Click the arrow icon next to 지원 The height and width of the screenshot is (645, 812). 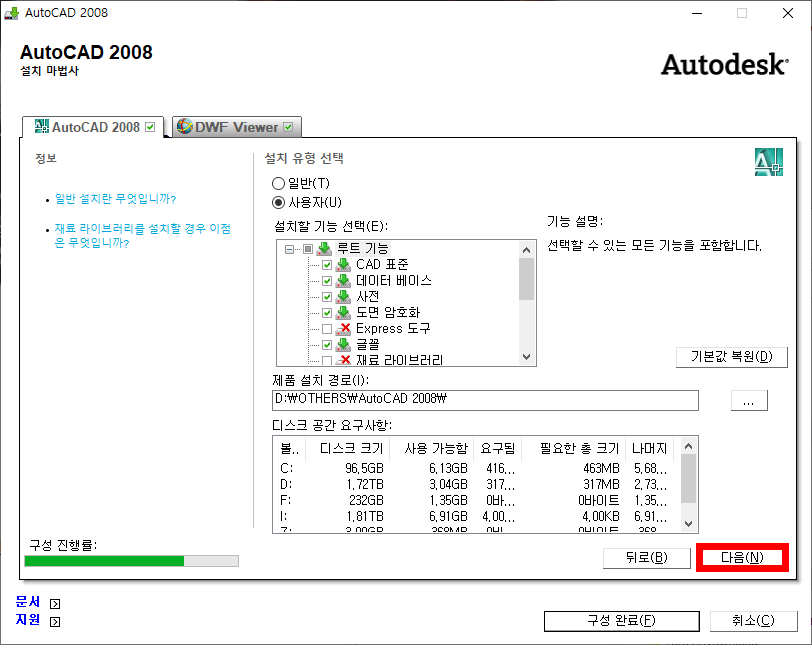pos(55,622)
